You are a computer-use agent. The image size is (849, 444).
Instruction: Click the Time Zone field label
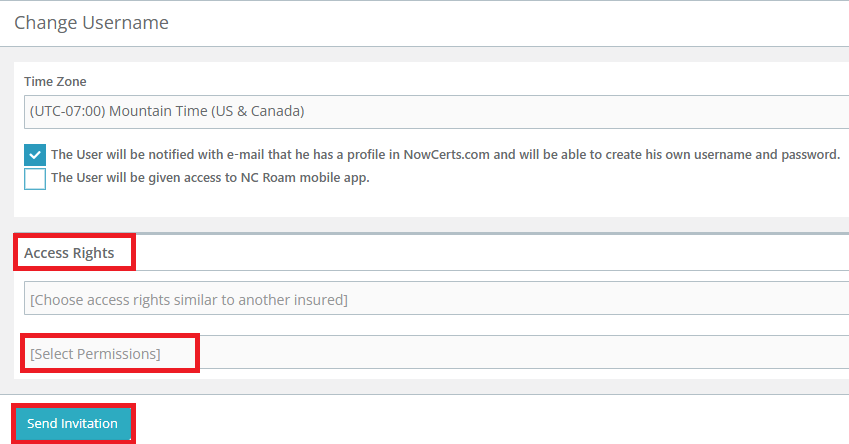pyautogui.click(x=55, y=81)
